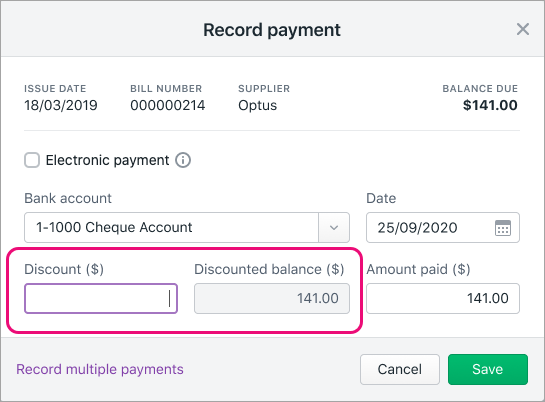Select the bill number 000000214
The width and height of the screenshot is (545, 402).
168,105
